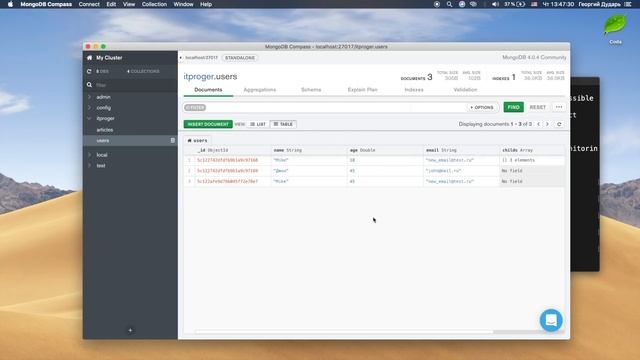This screenshot has height=360, width=640.
Task: Switch to Table view
Action: coord(283,124)
